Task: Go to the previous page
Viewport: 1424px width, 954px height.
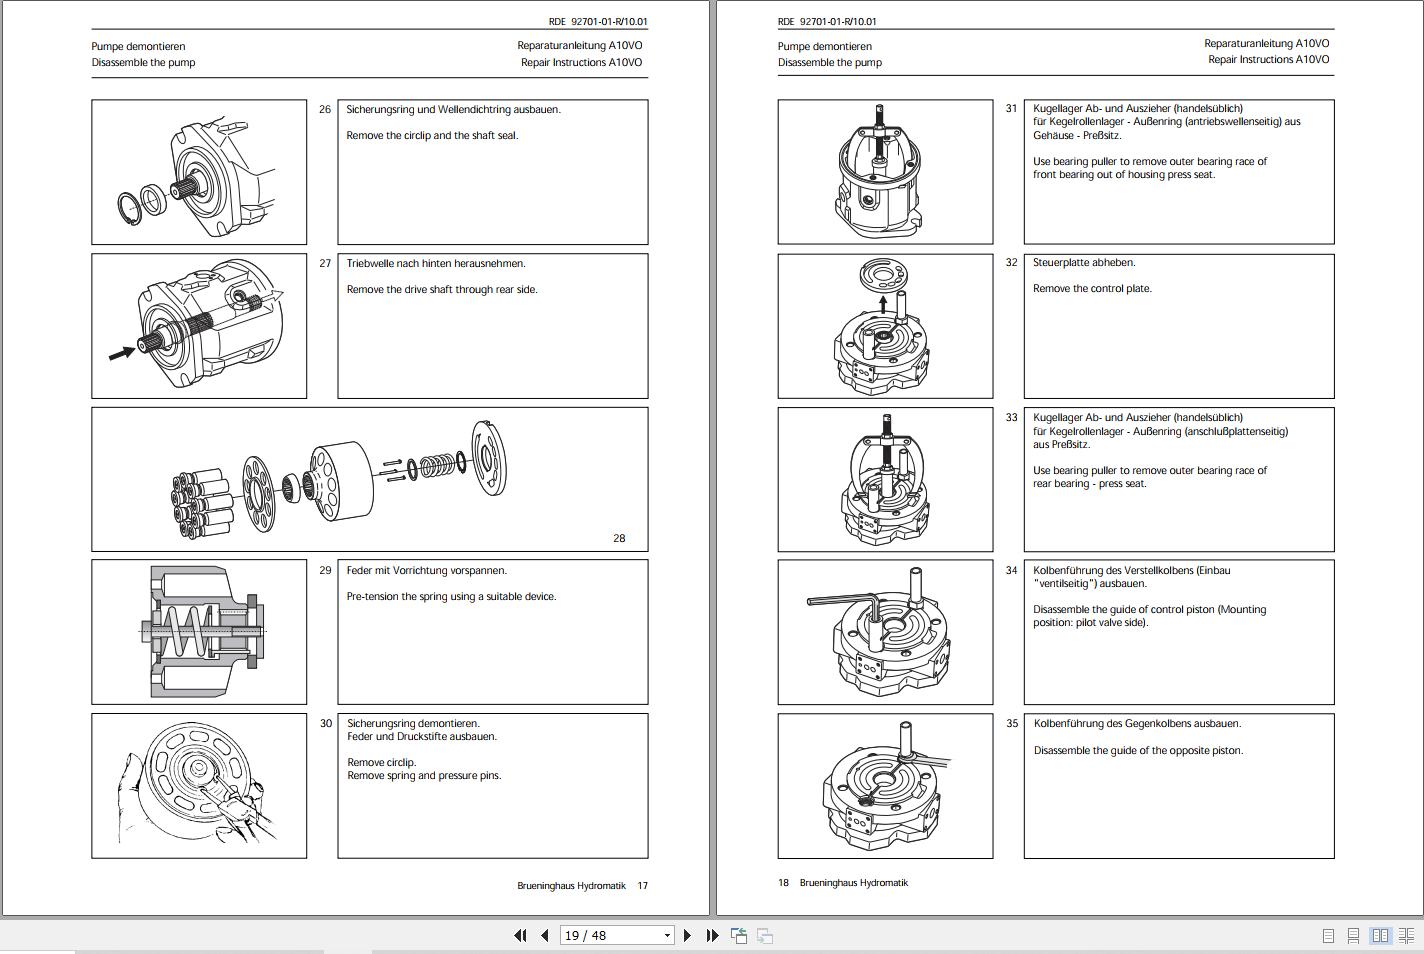Action: (545, 935)
